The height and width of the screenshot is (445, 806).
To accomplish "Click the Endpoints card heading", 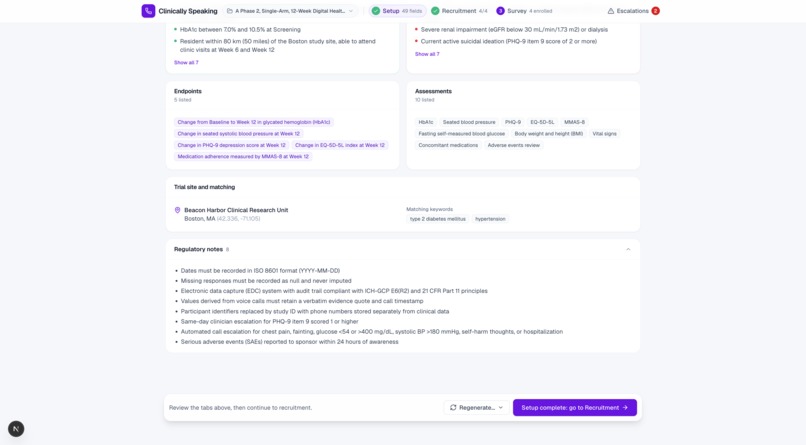I will pyautogui.click(x=188, y=91).
